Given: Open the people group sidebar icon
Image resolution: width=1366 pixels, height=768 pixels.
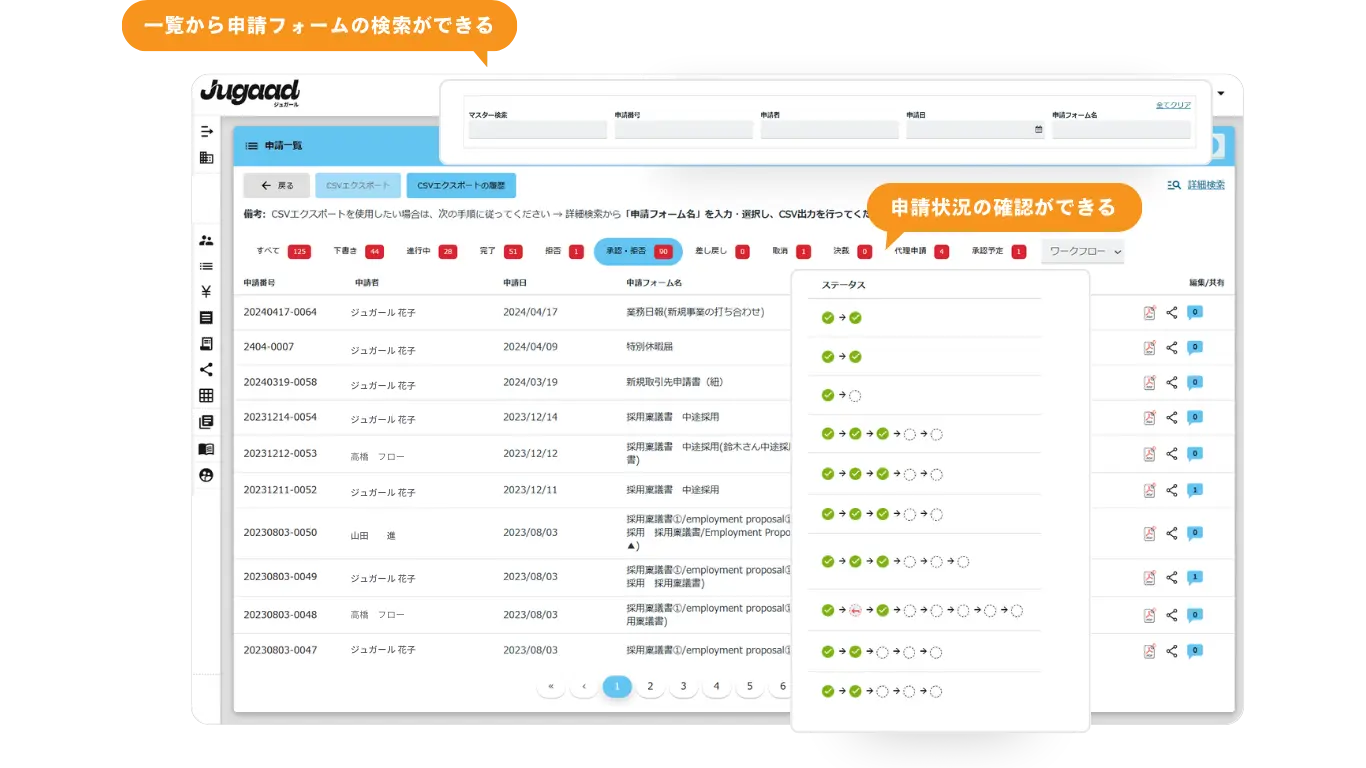Looking at the screenshot, I should pyautogui.click(x=206, y=240).
